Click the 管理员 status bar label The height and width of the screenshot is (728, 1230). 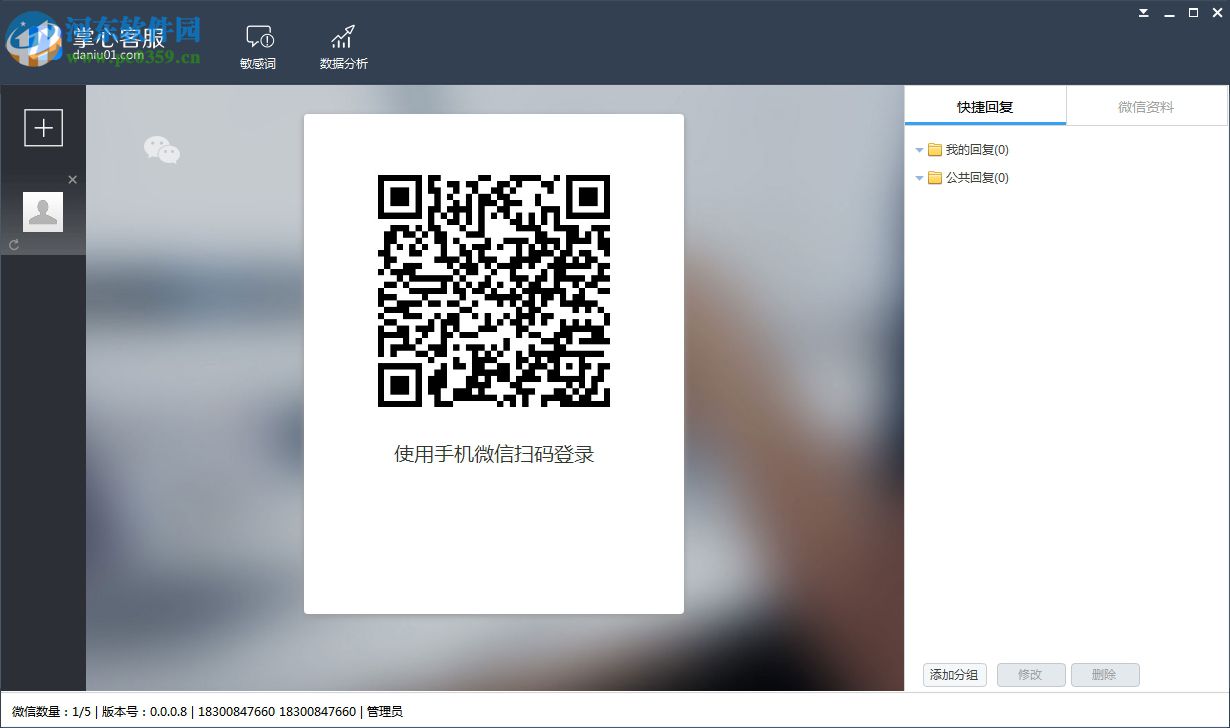tap(385, 712)
